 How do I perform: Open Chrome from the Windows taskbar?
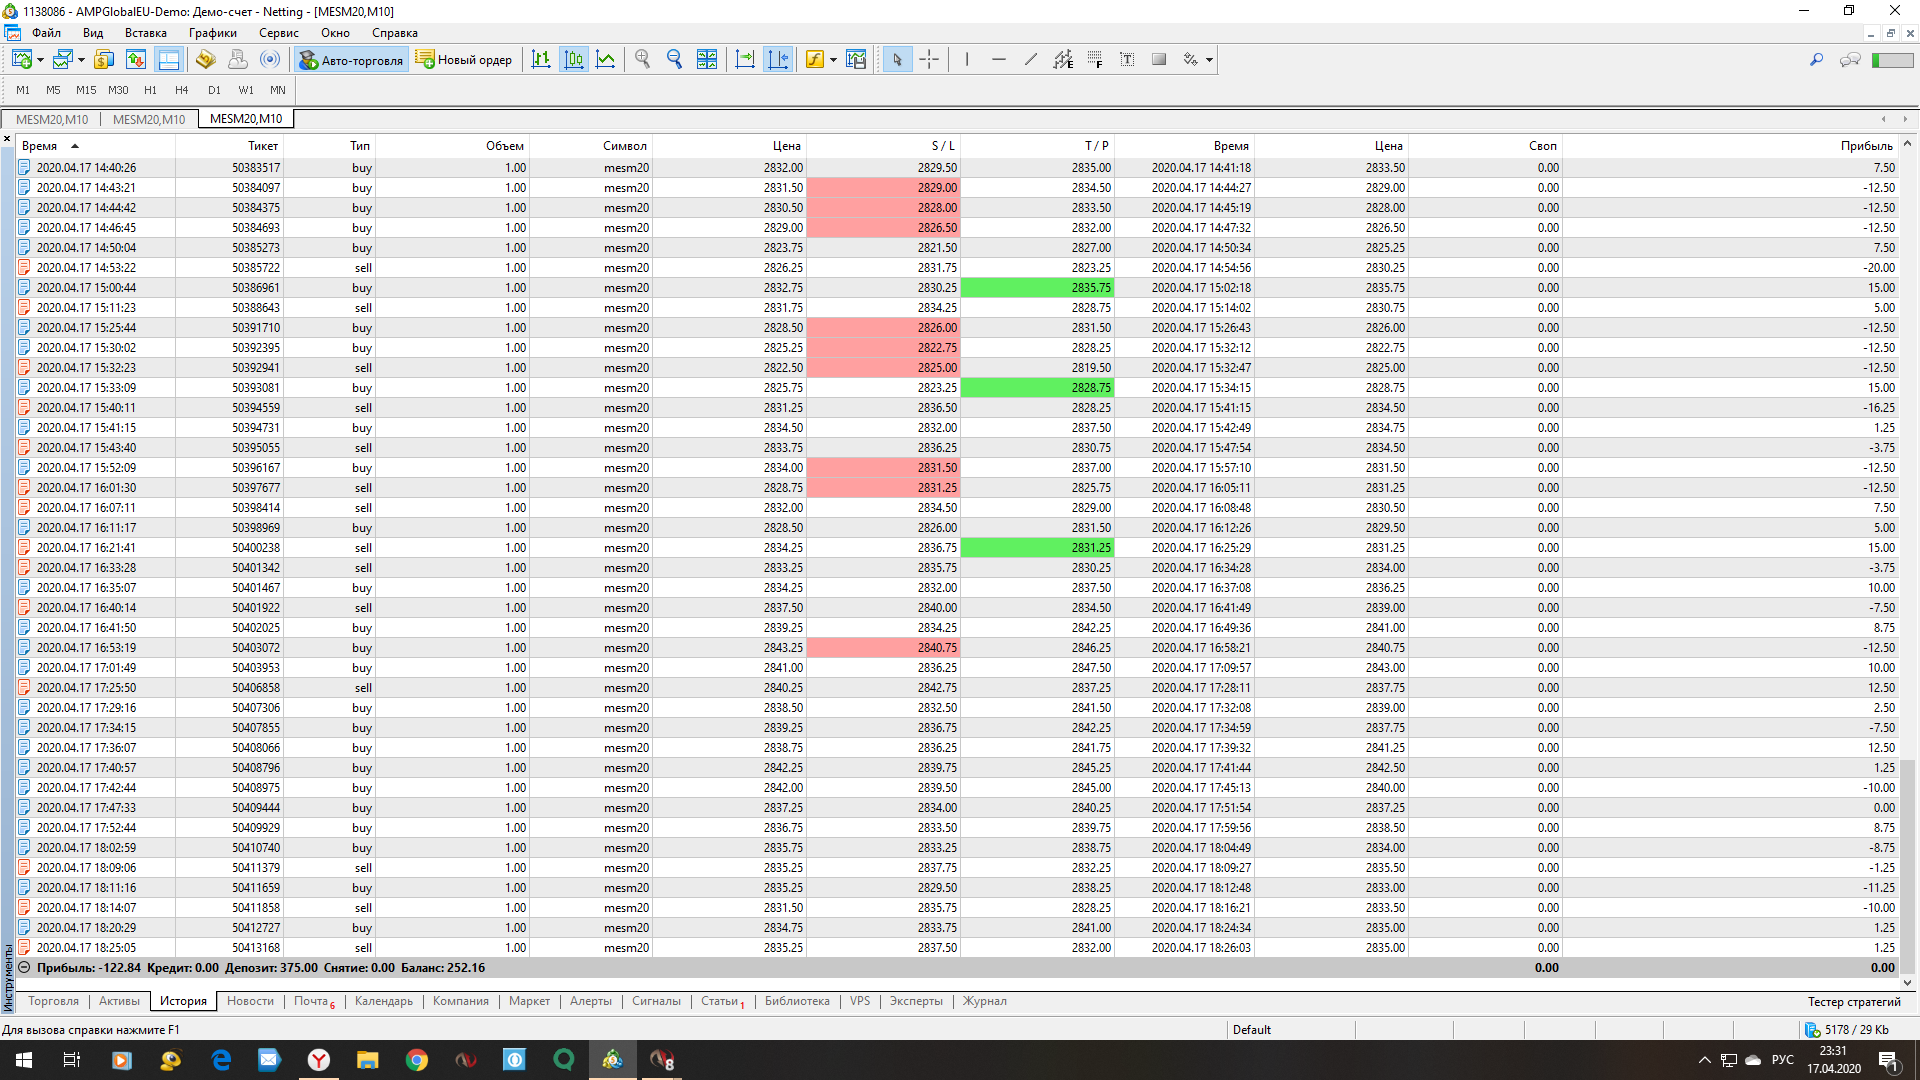click(417, 1060)
